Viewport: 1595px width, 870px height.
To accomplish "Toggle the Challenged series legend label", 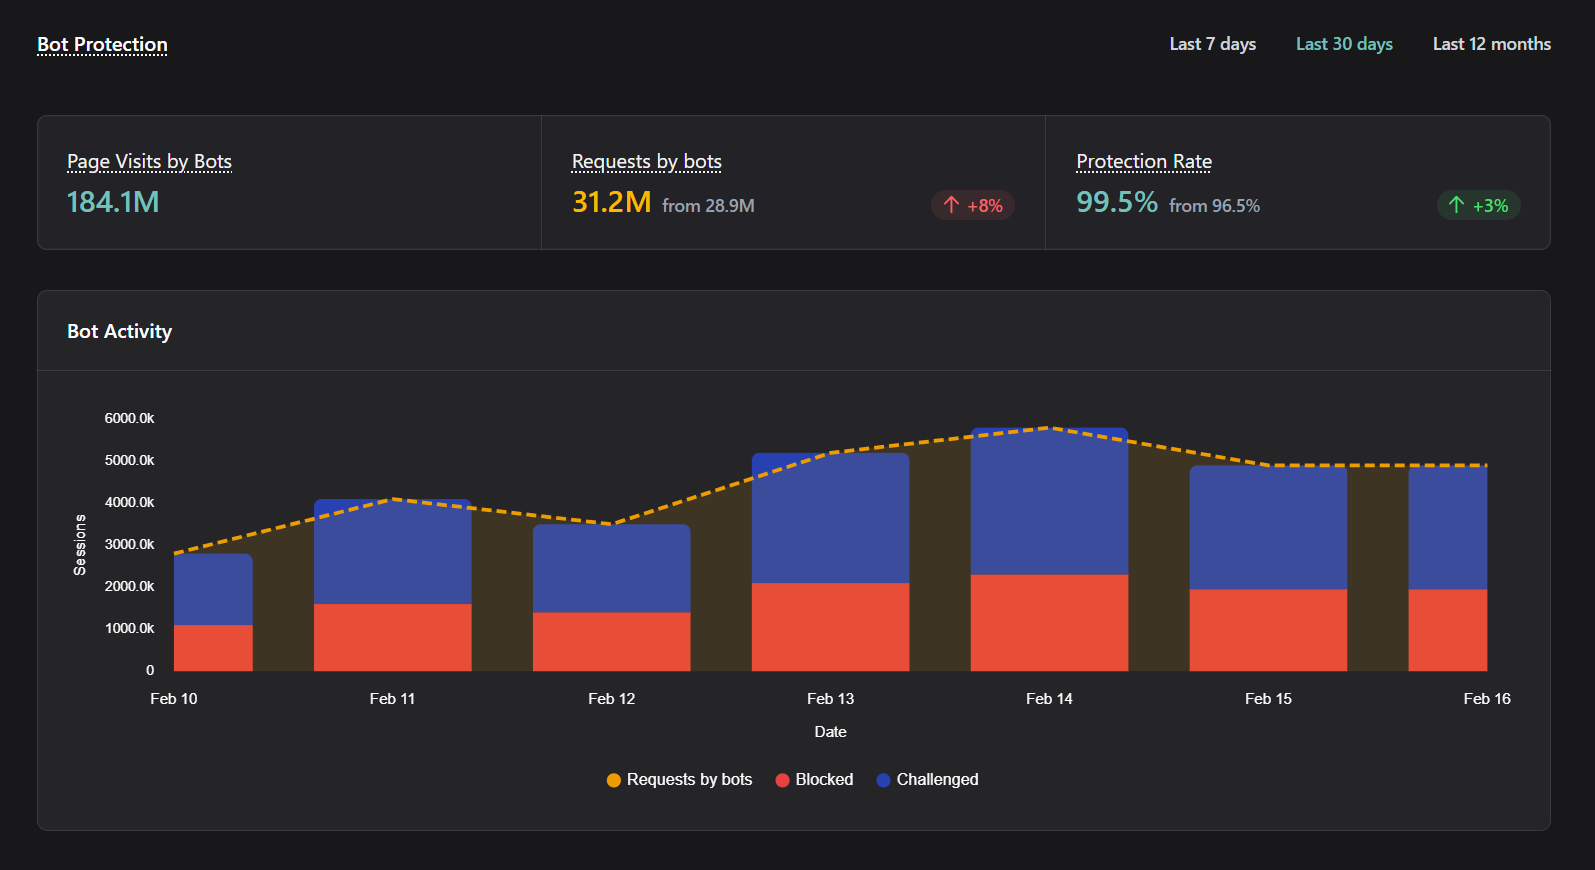I will pos(937,780).
